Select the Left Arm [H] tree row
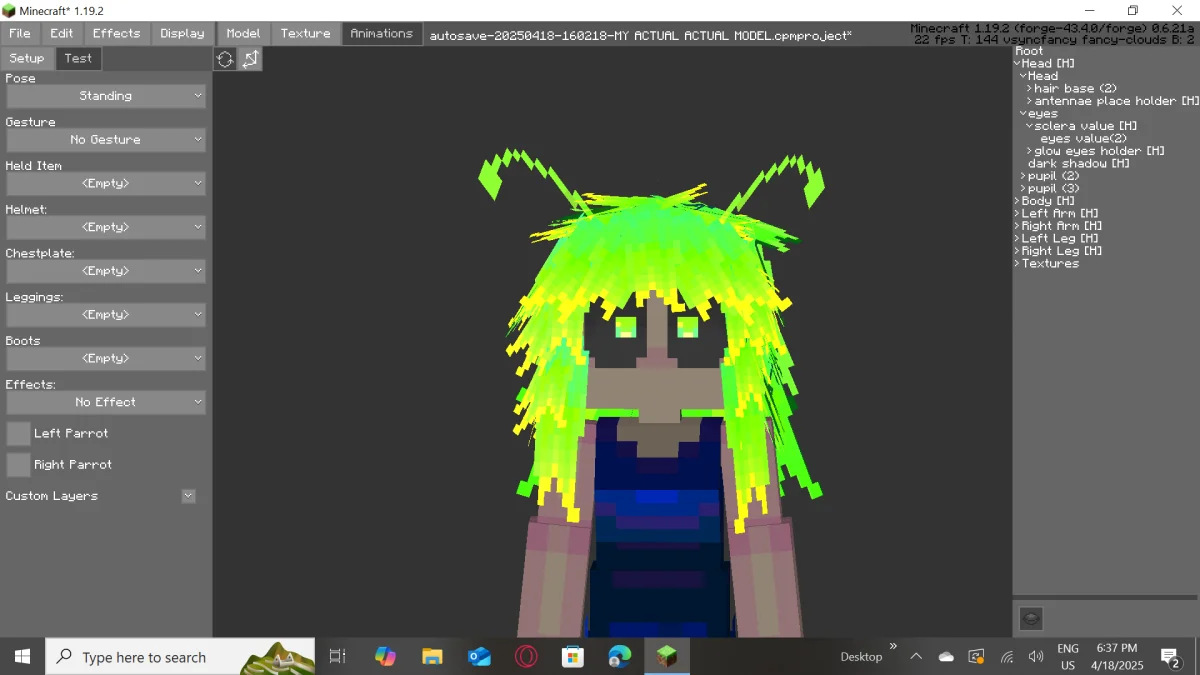The image size is (1200, 675). [1060, 213]
